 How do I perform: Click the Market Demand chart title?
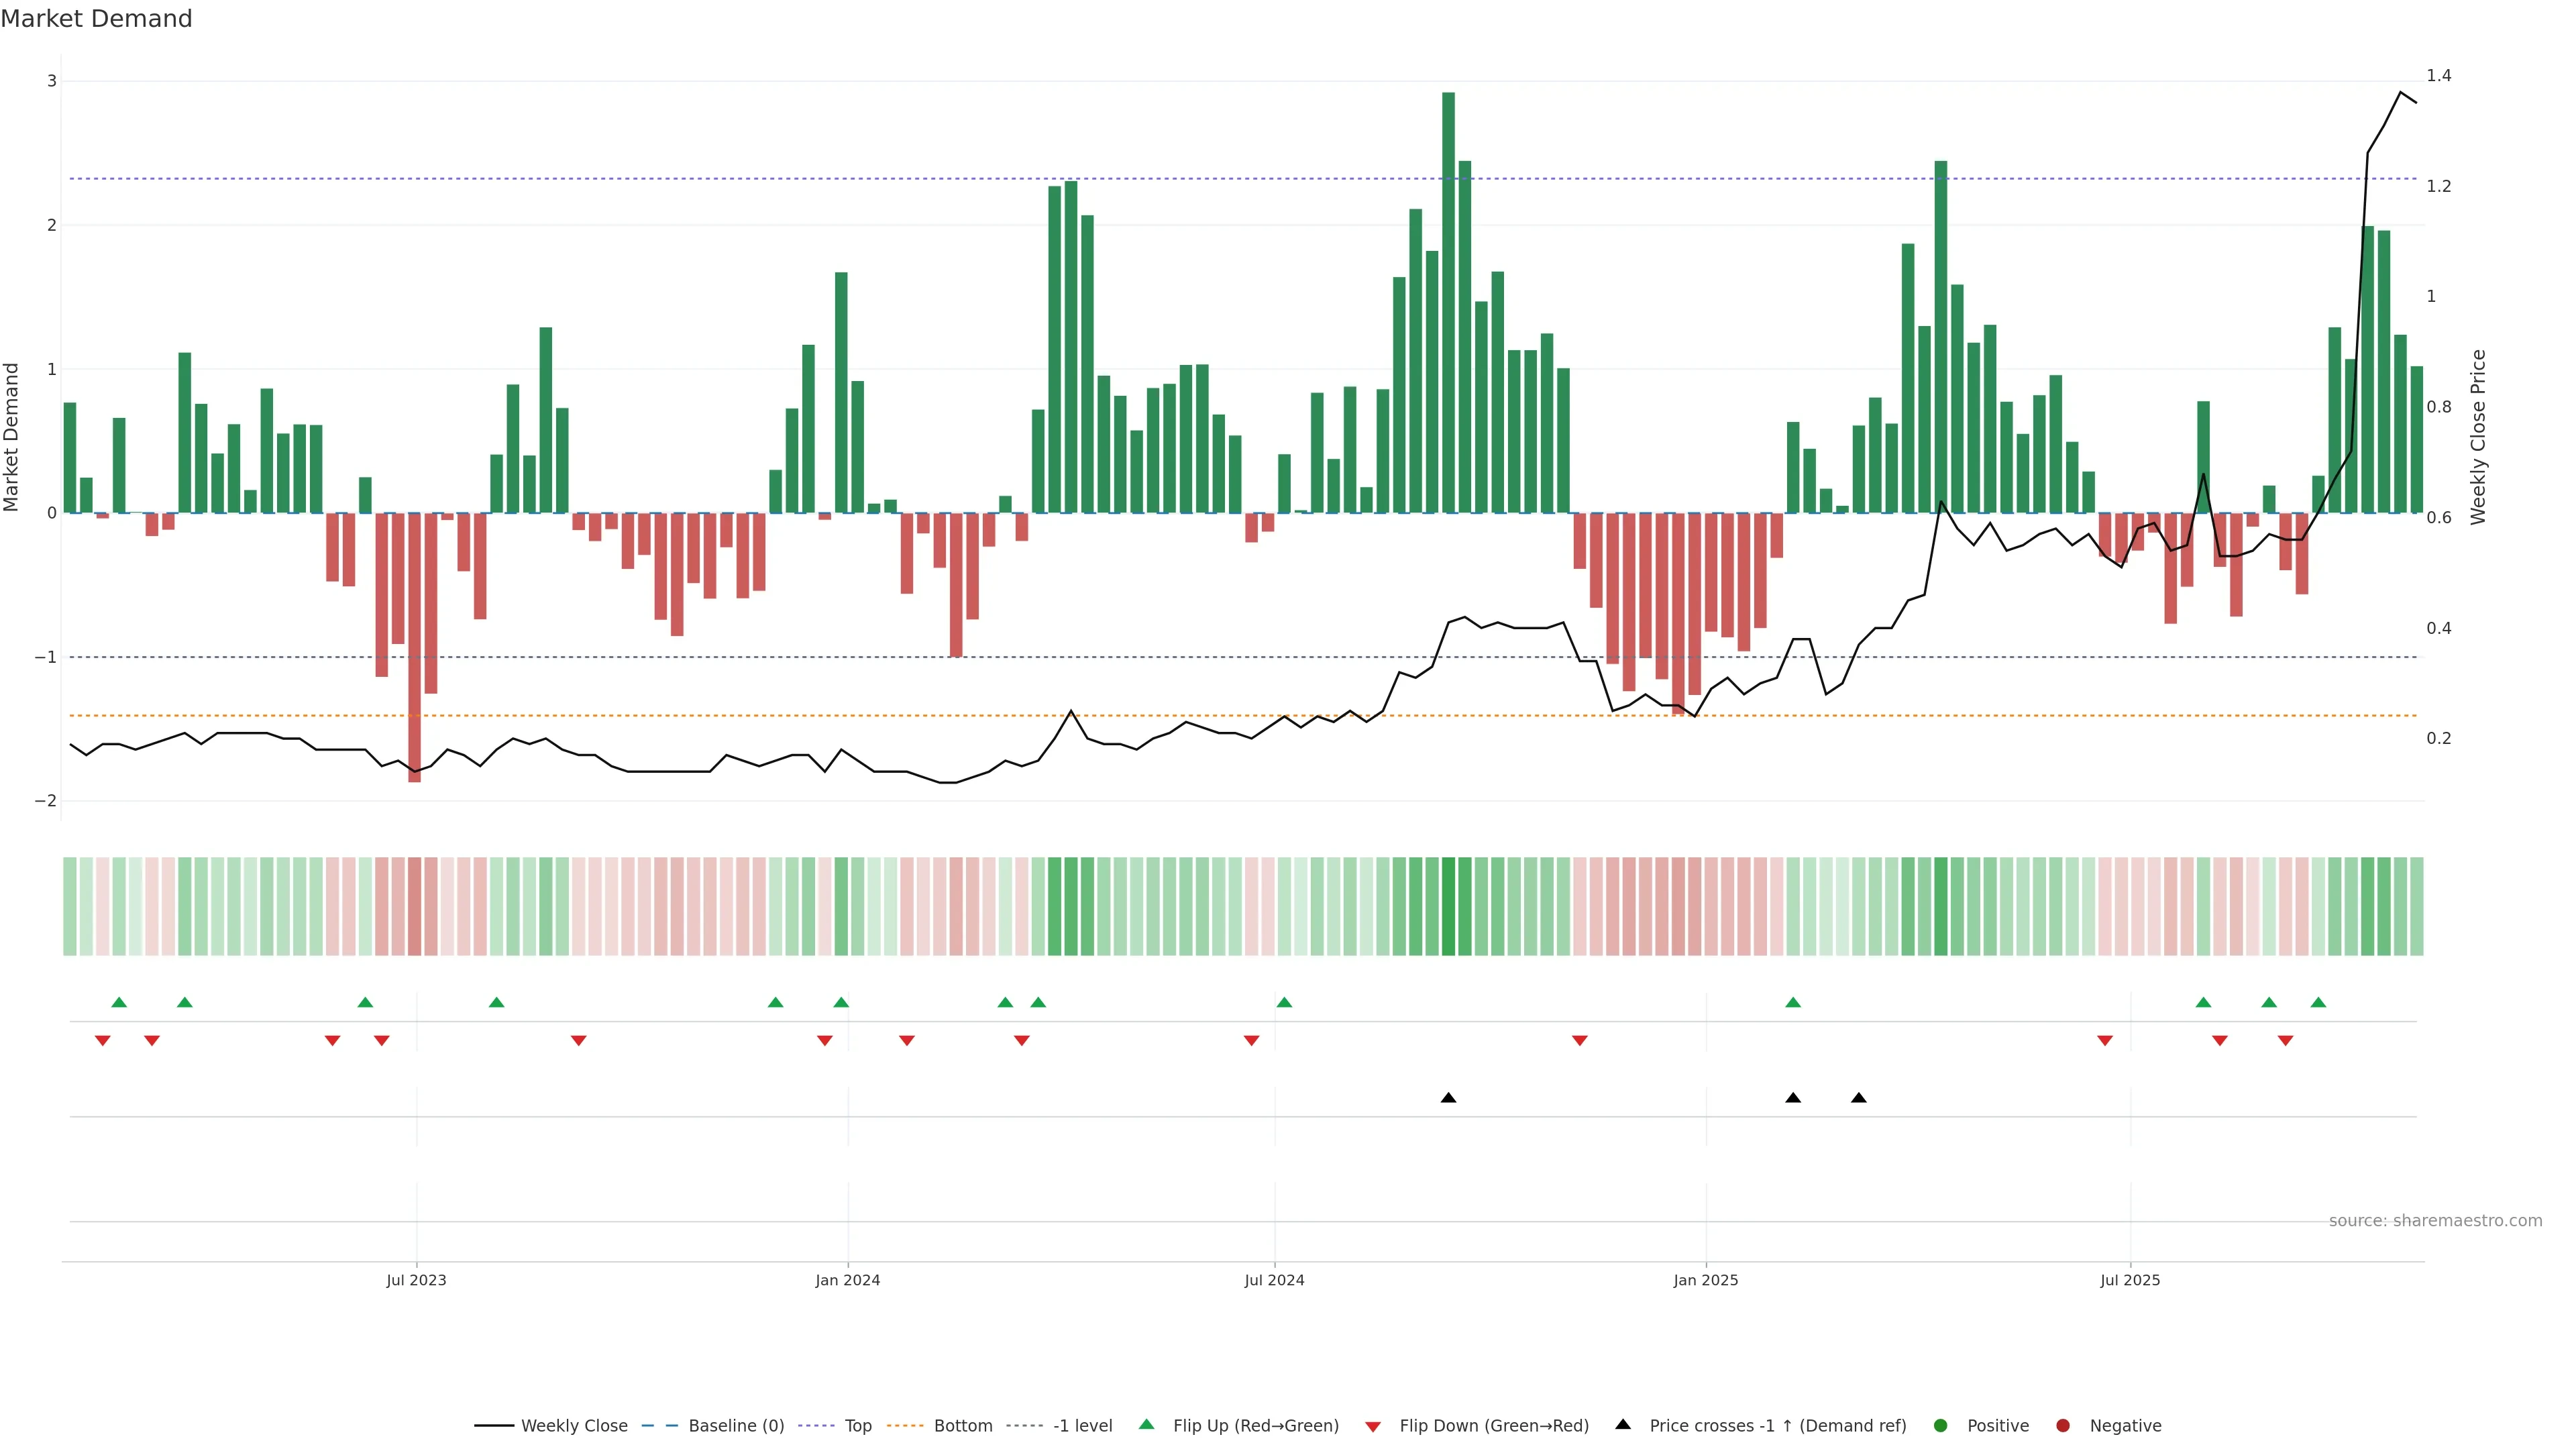tap(97, 19)
